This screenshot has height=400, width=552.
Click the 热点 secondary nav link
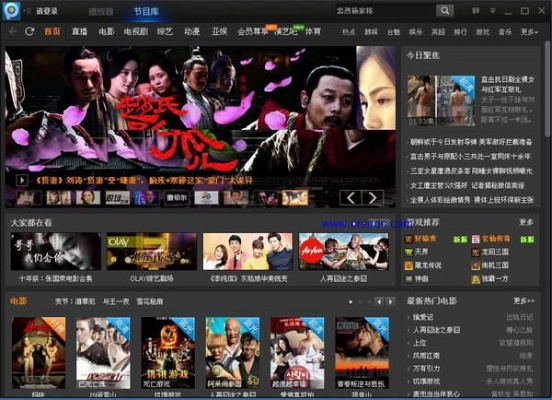(x=349, y=32)
